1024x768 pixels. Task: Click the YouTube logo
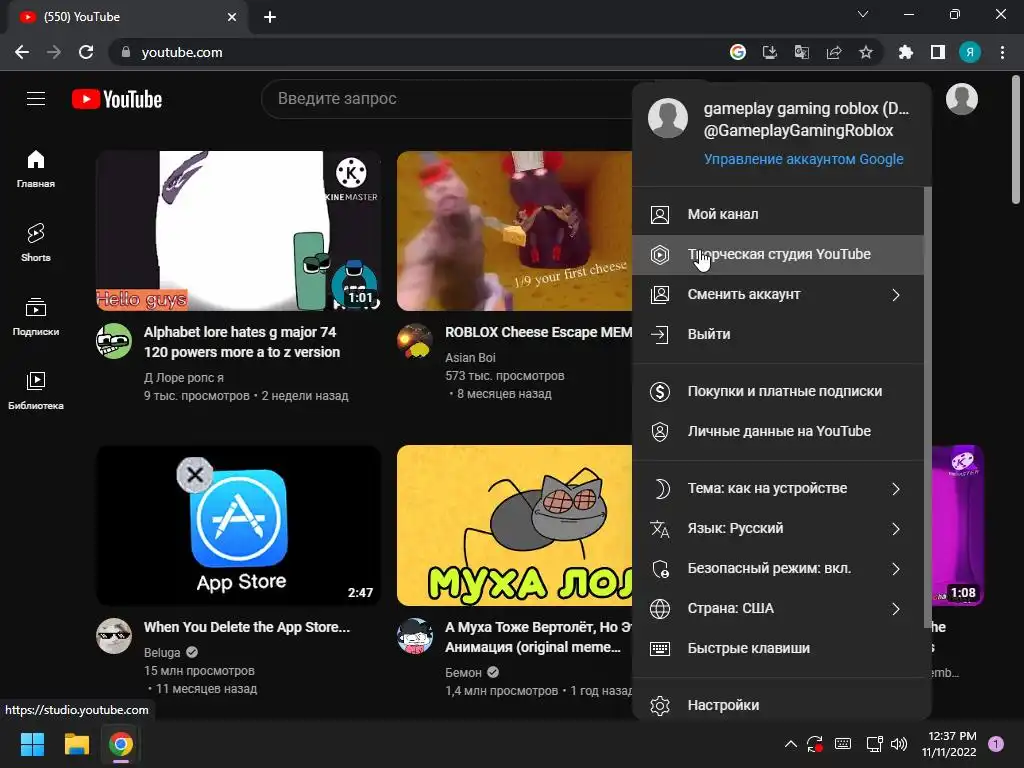click(x=117, y=99)
